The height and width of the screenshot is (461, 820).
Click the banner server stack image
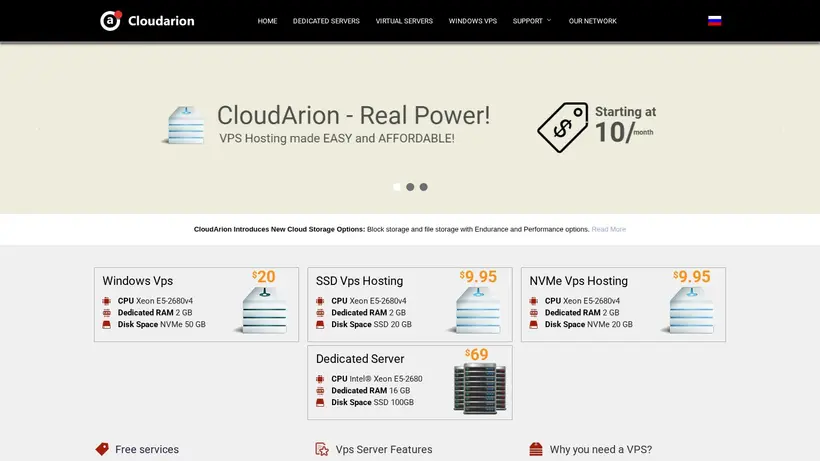(x=184, y=125)
